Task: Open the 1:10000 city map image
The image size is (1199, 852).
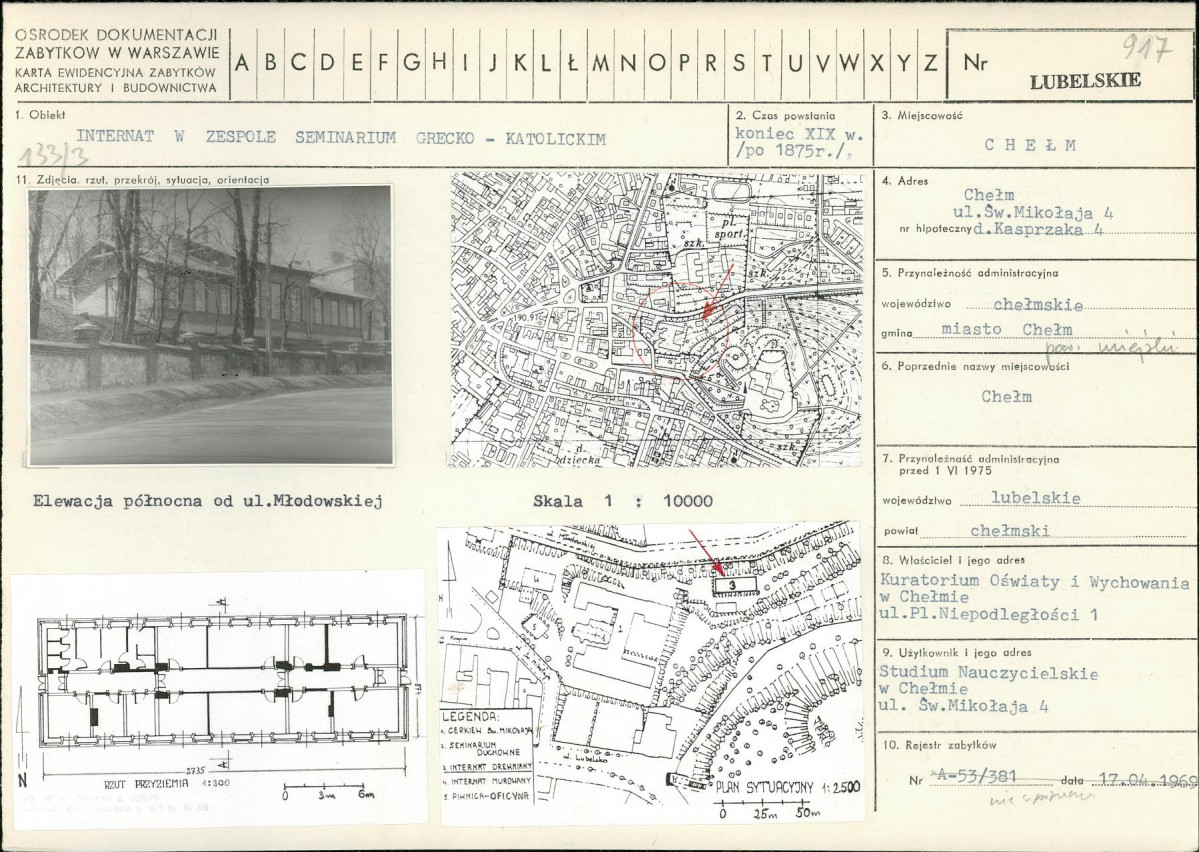Action: 655,320
